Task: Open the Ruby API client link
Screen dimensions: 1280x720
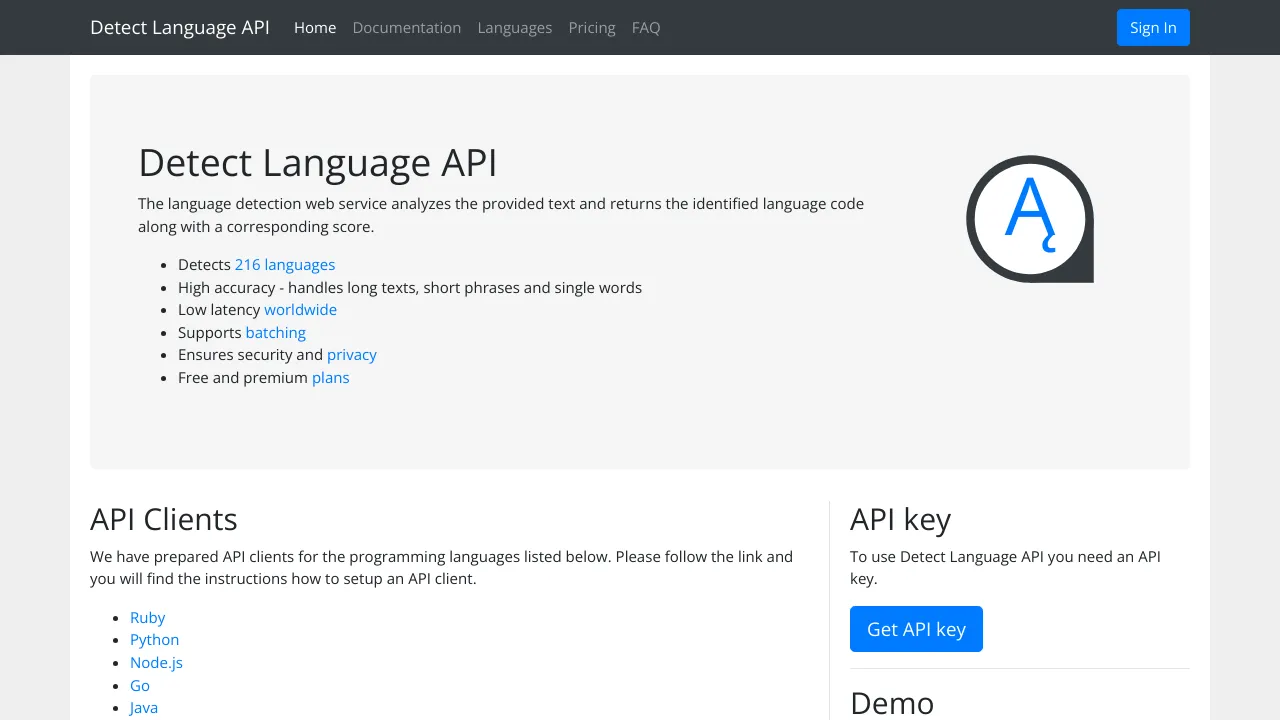Action: [x=148, y=618]
